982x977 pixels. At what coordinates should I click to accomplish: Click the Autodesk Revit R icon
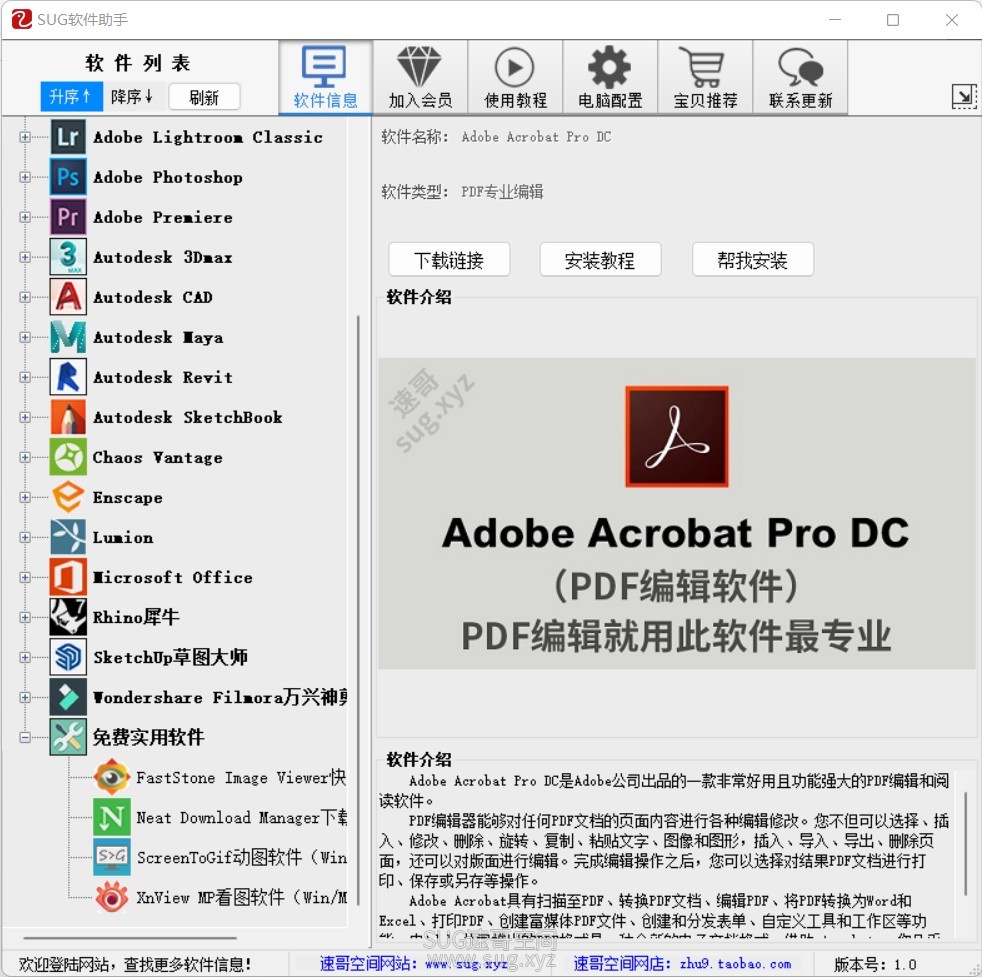point(68,378)
